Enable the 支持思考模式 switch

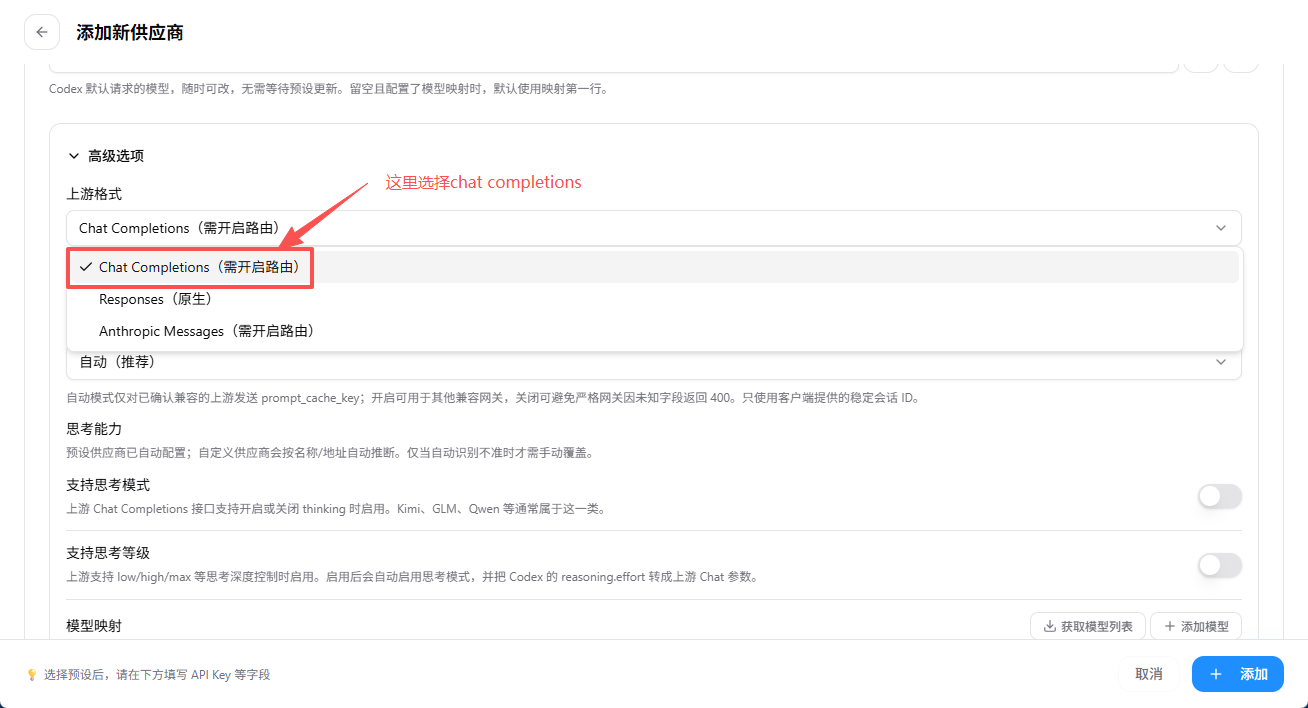[x=1219, y=496]
